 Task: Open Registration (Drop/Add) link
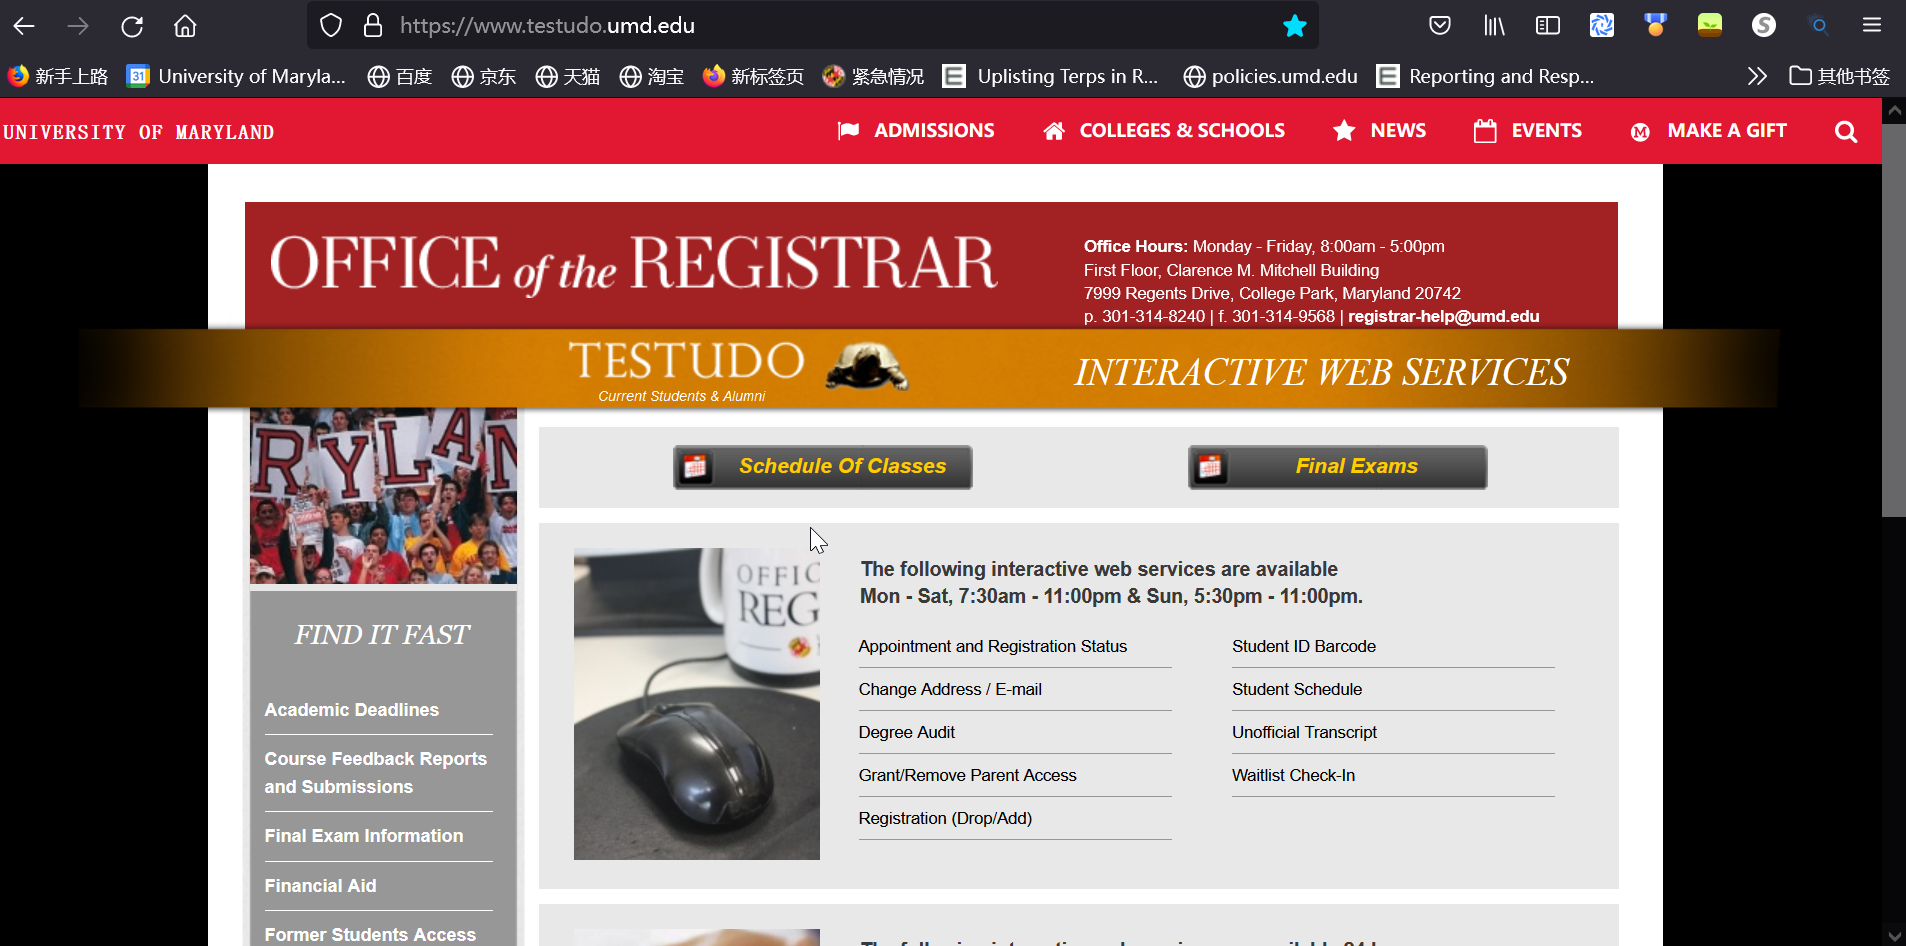pos(945,818)
